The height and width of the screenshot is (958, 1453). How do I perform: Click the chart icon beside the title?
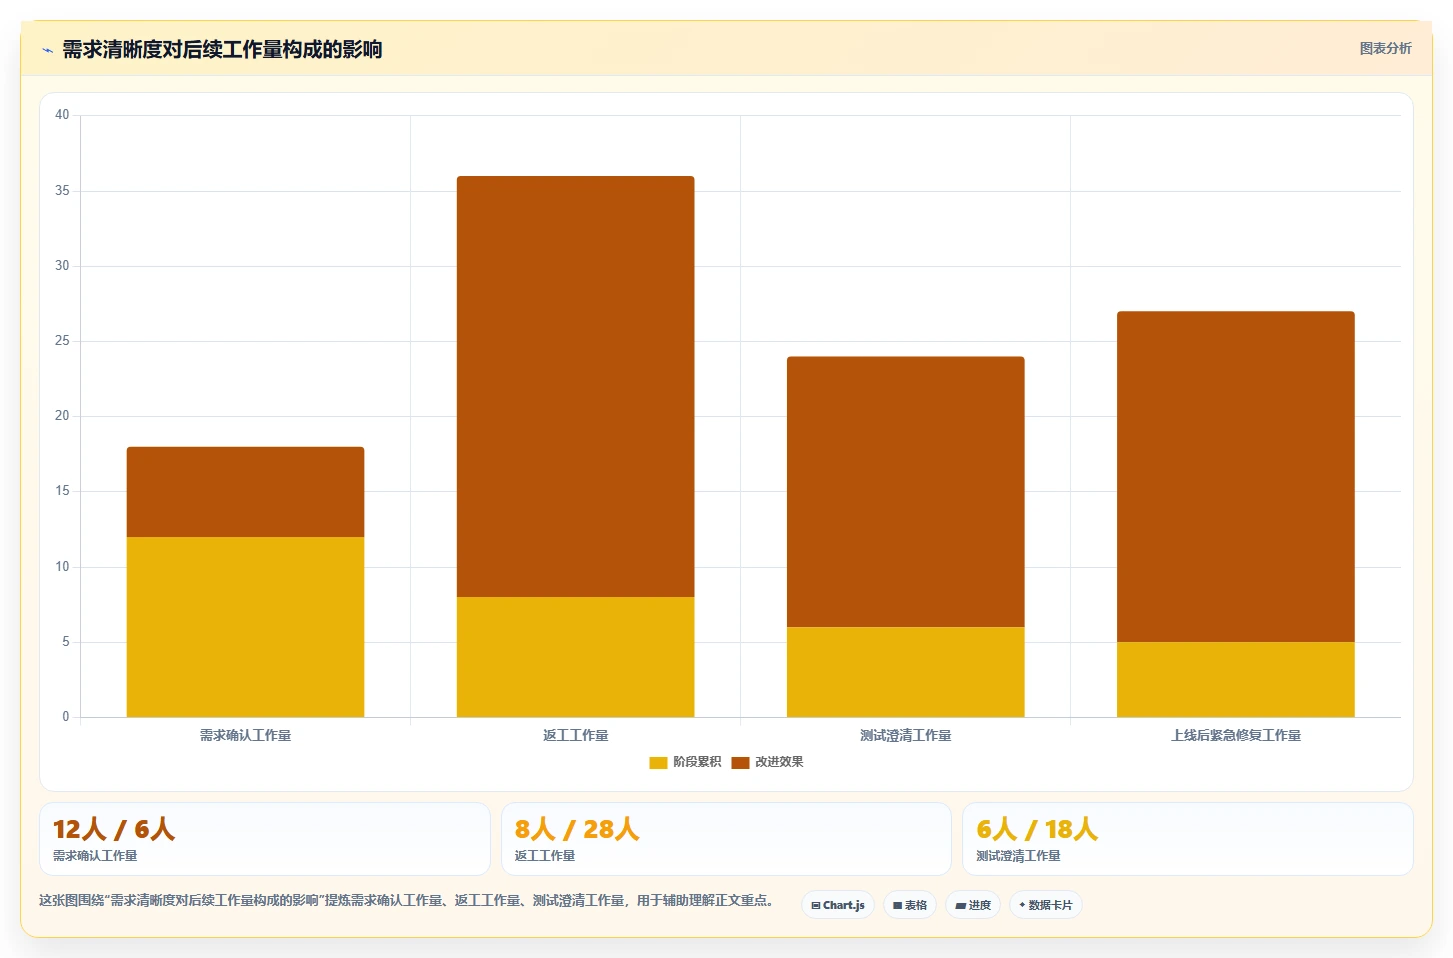pyautogui.click(x=47, y=50)
